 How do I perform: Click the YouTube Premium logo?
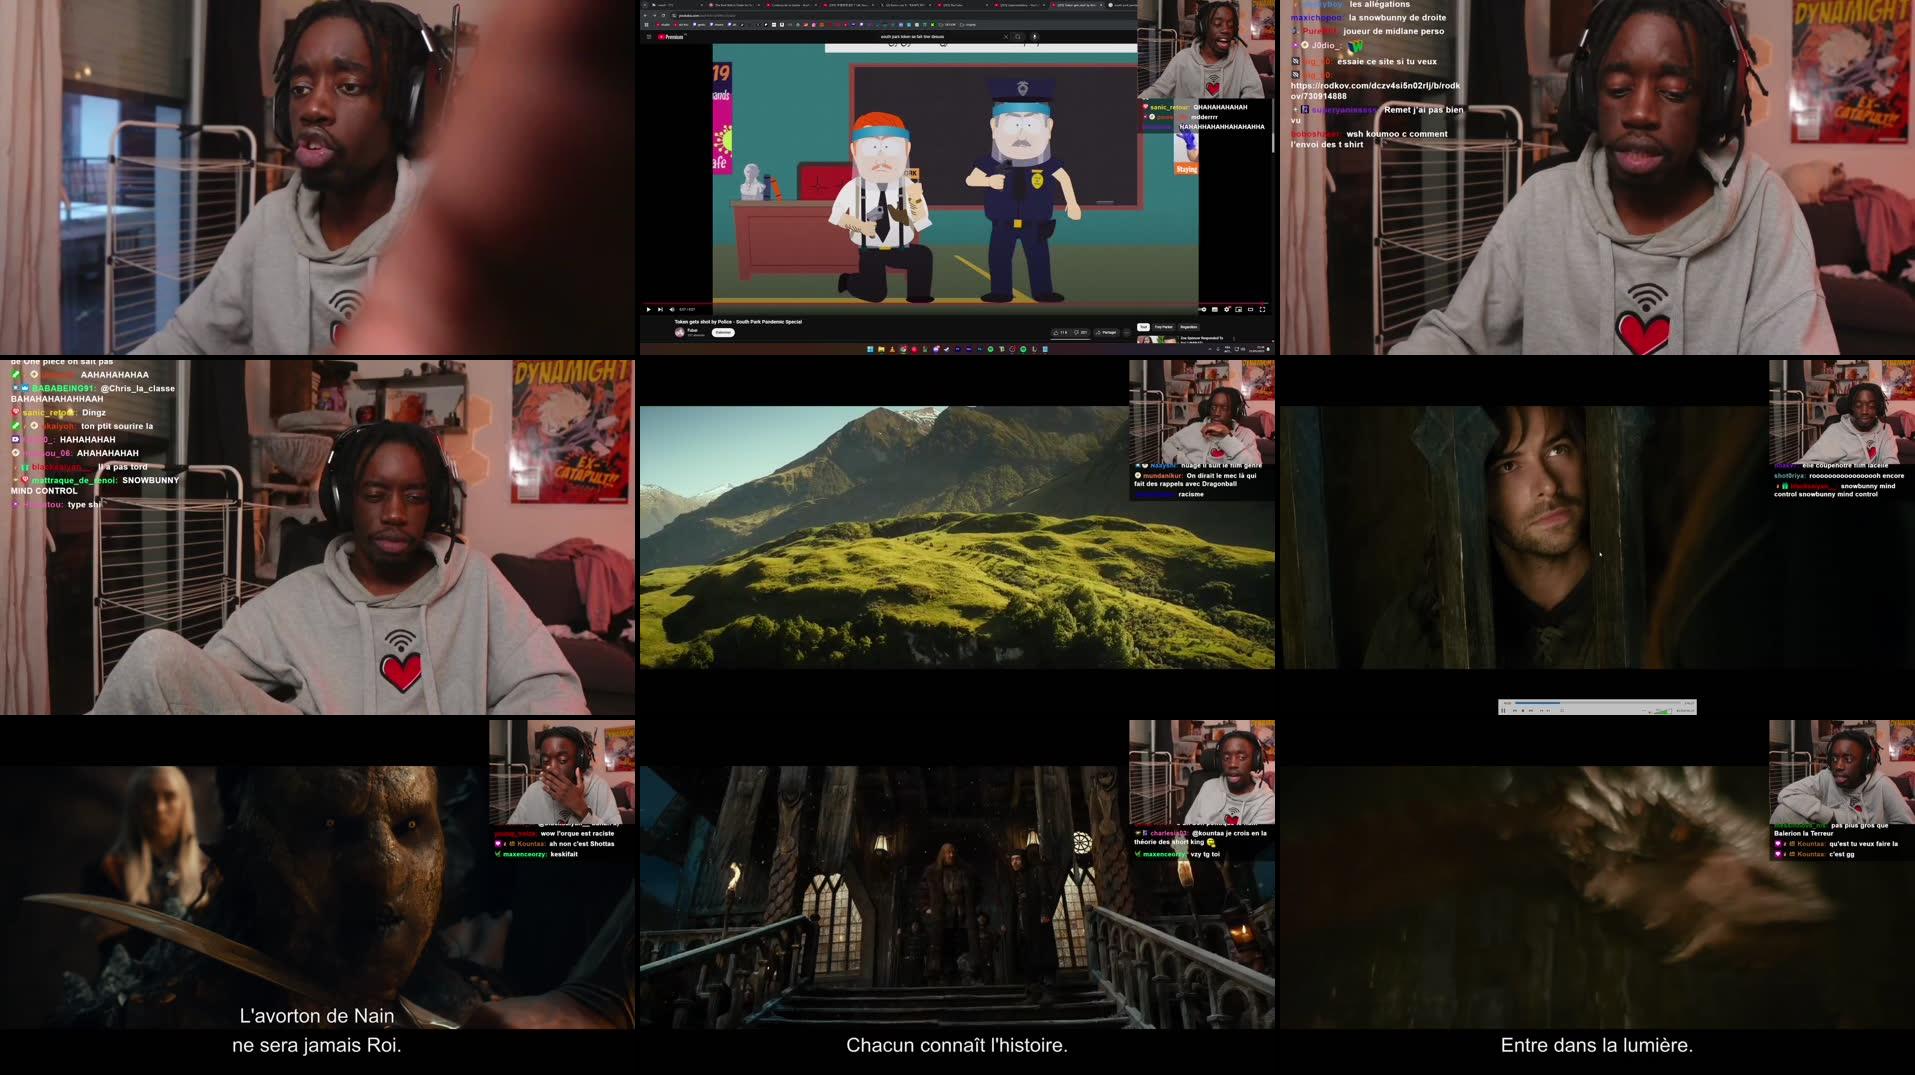[671, 37]
